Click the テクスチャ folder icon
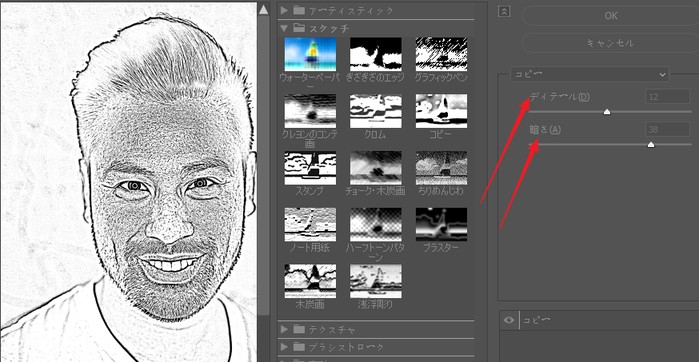Screen dimensions: 699x362 pyautogui.click(x=299, y=329)
